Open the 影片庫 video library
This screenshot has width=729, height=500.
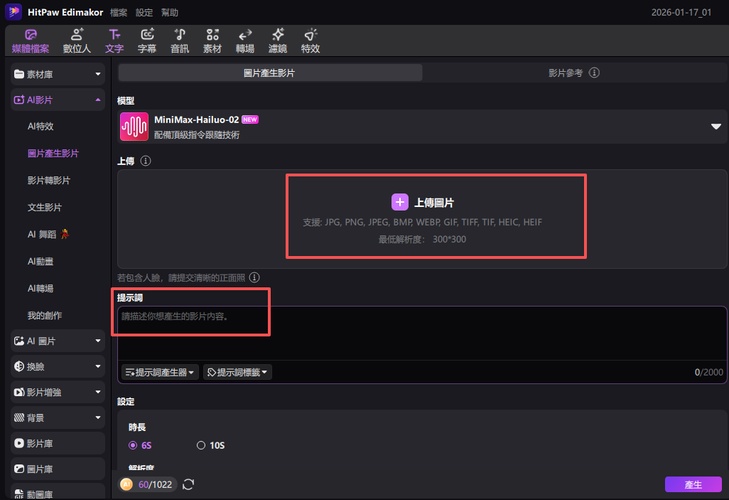click(x=58, y=443)
